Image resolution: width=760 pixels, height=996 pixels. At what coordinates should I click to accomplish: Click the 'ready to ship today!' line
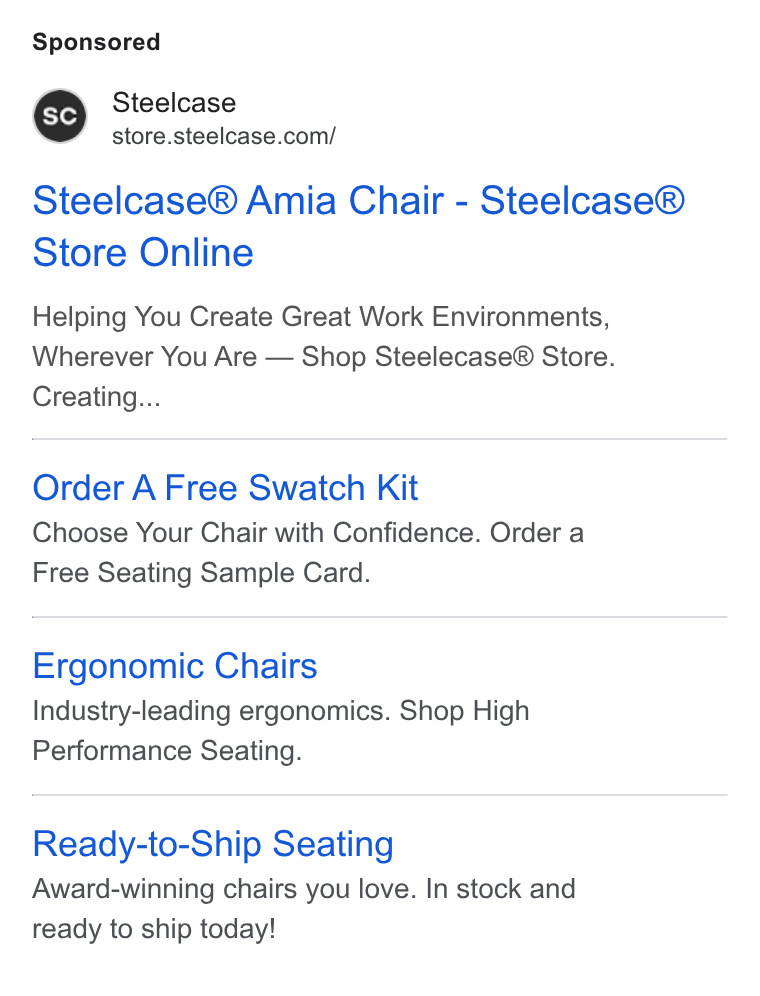point(154,929)
